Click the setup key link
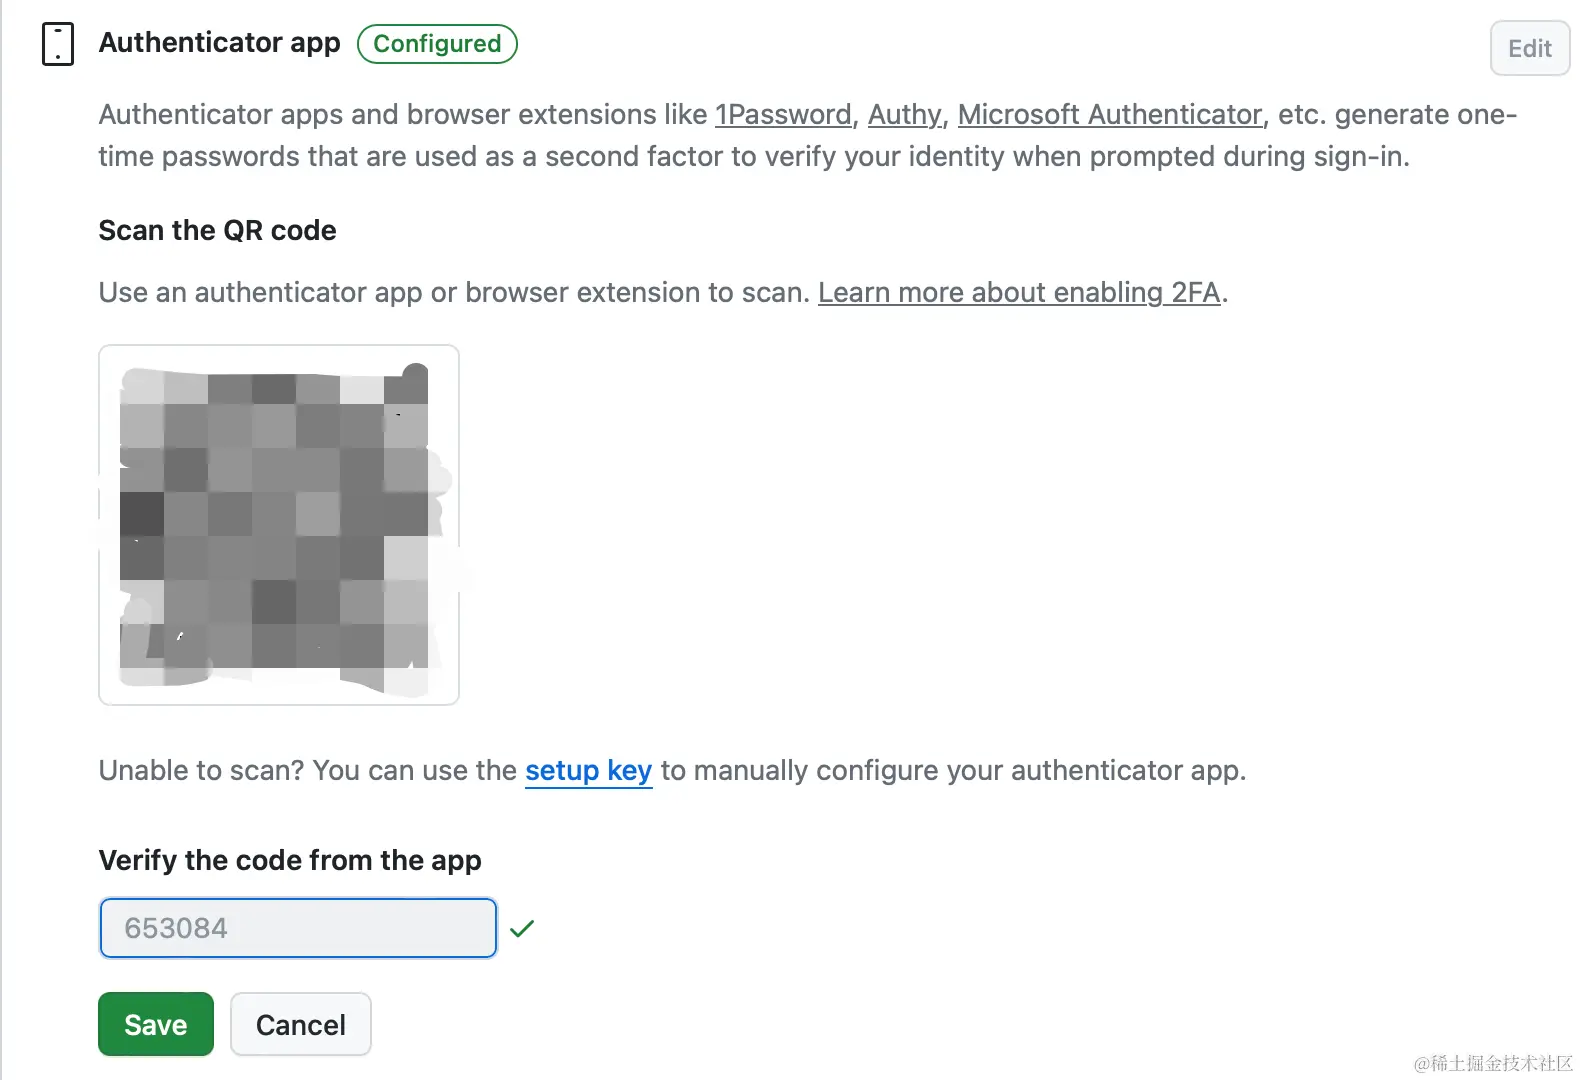Viewport: 1580px width, 1080px height. click(x=589, y=770)
